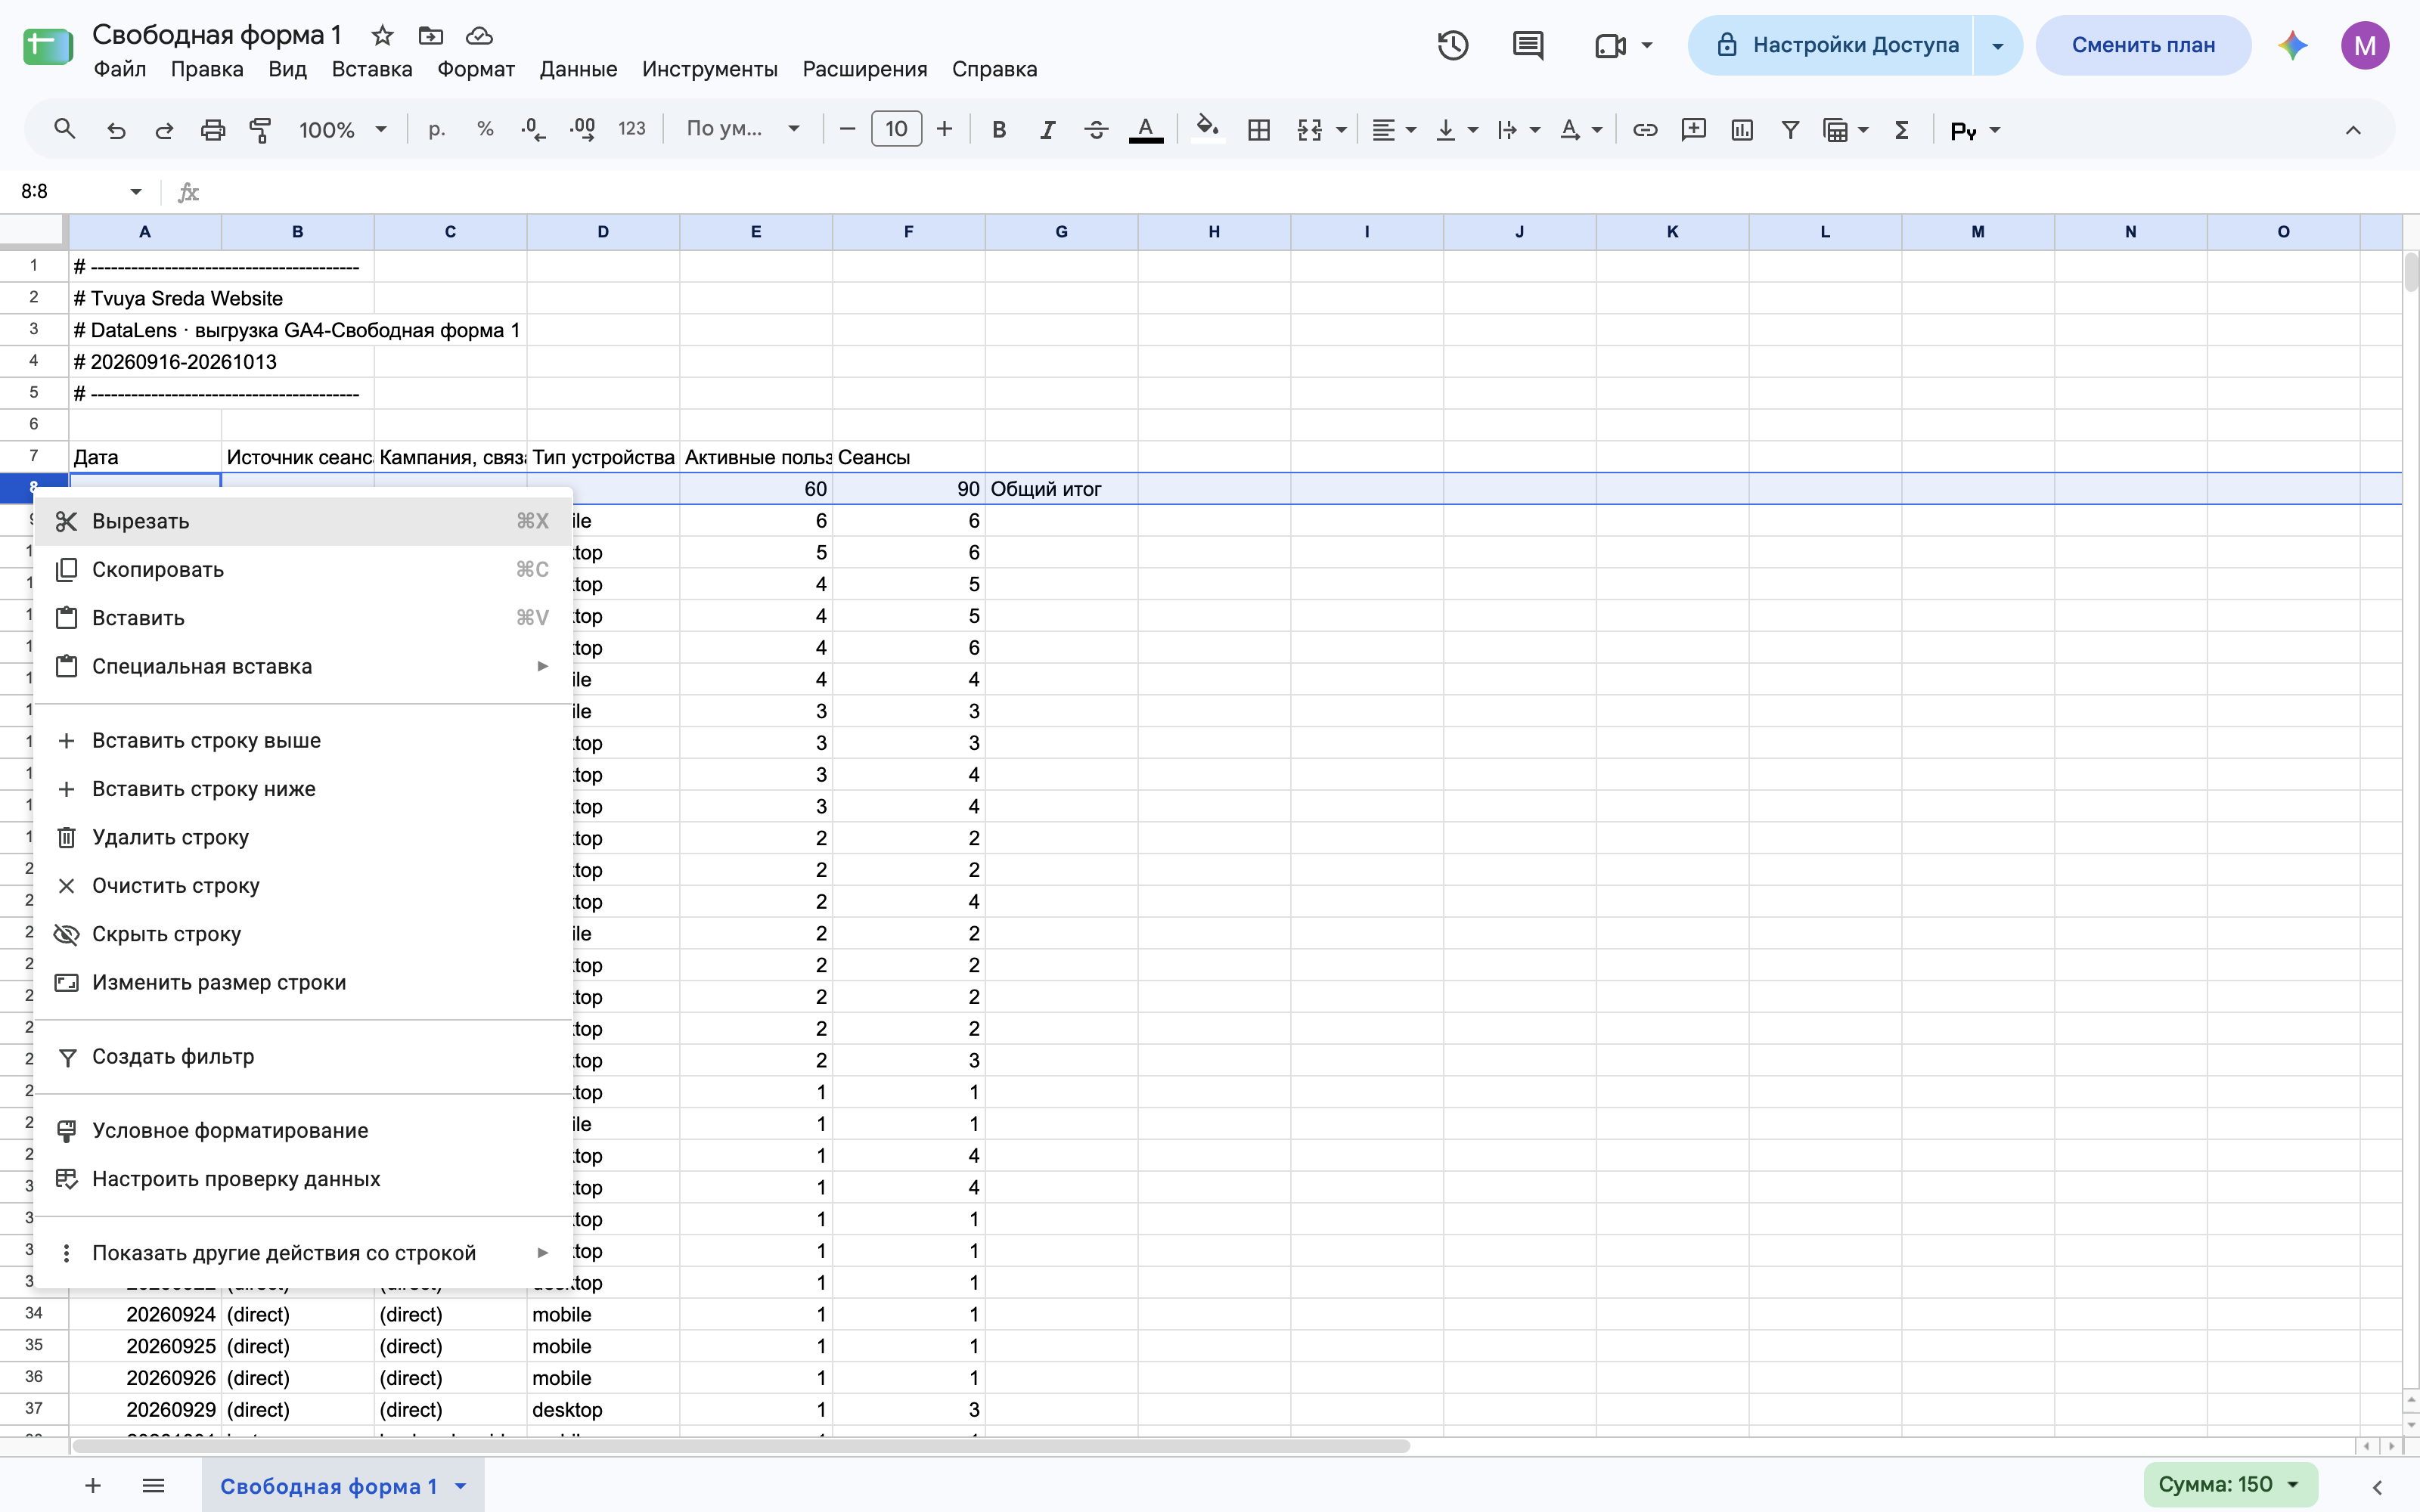
Task: Click the Gemini sparkle icon
Action: pos(2292,45)
